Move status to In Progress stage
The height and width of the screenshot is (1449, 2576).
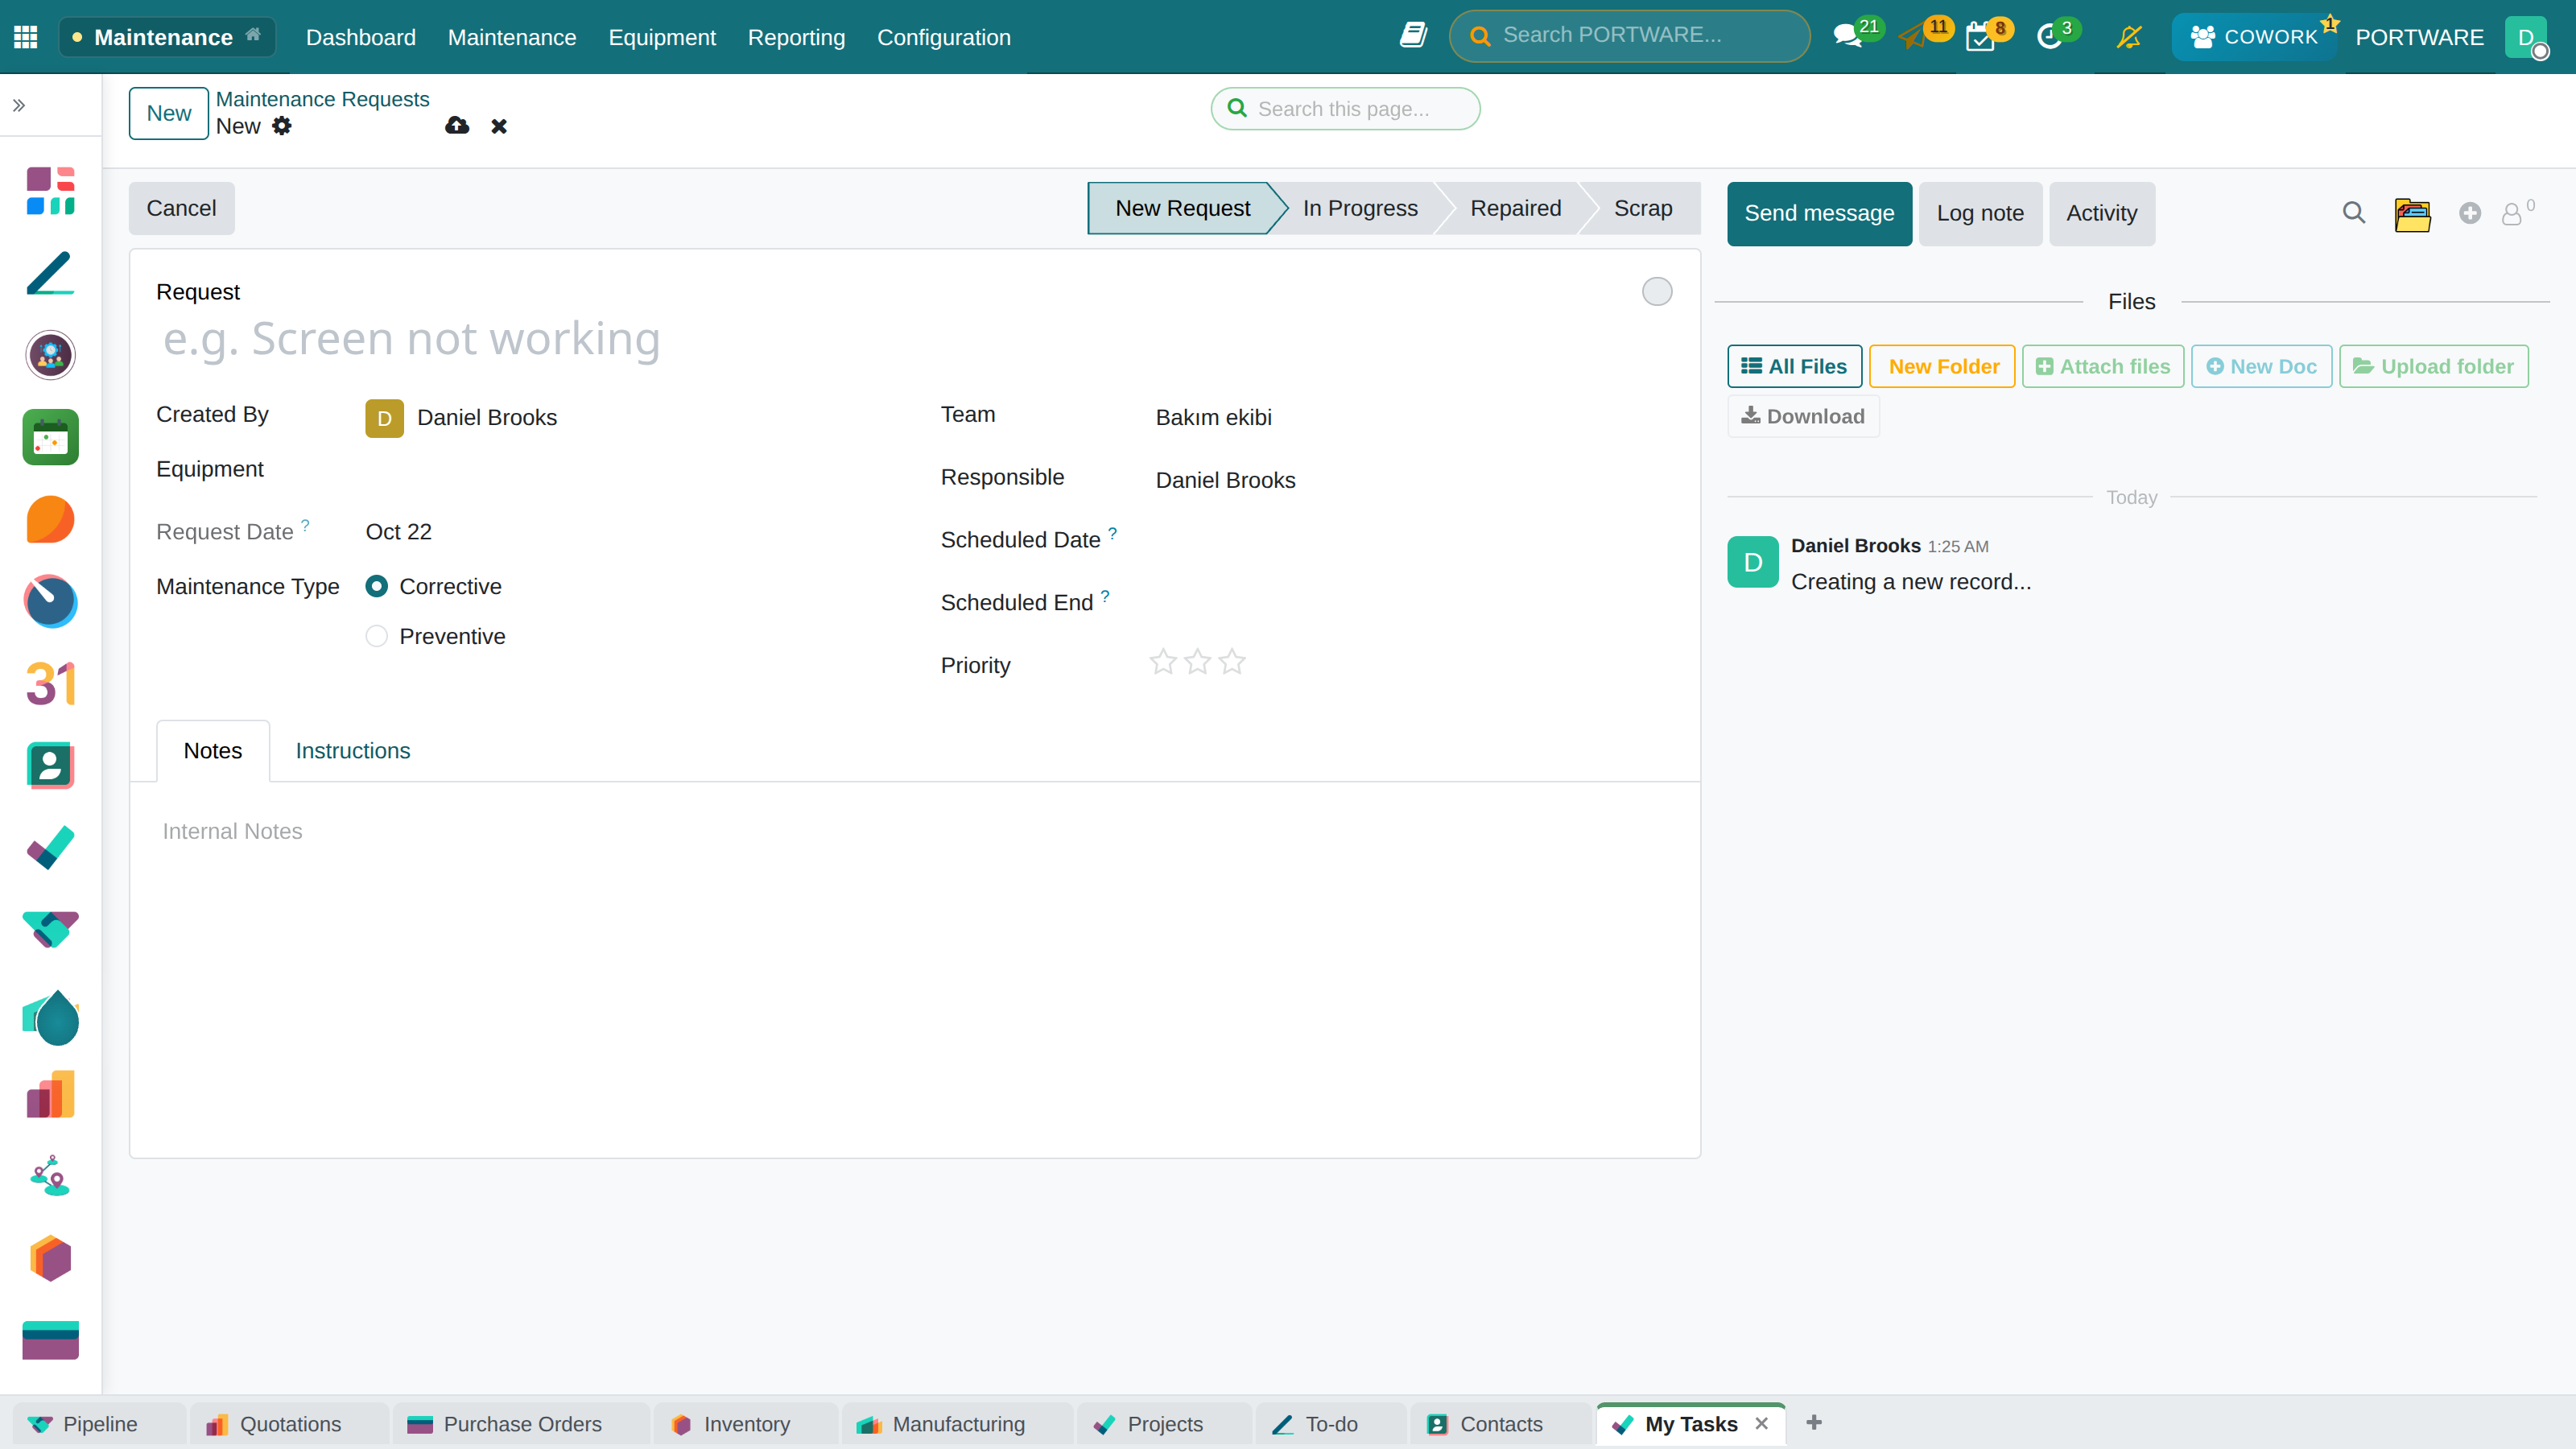click(x=1360, y=208)
